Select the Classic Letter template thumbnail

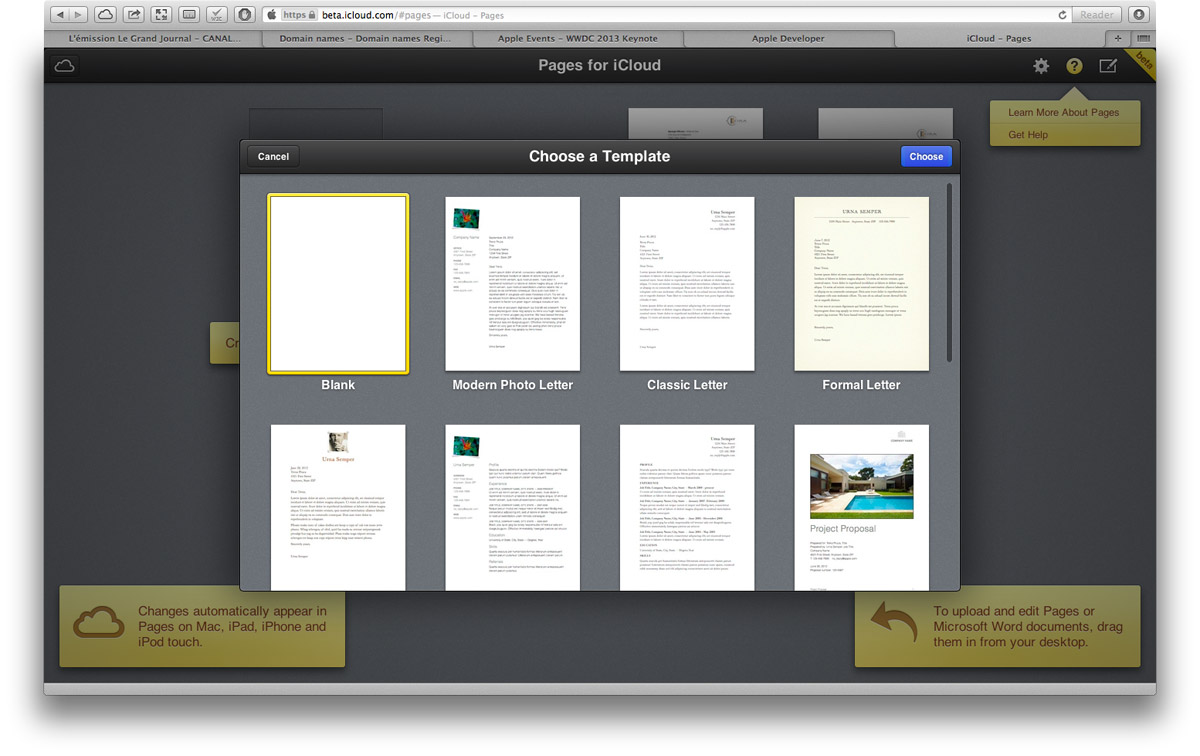click(x=687, y=283)
